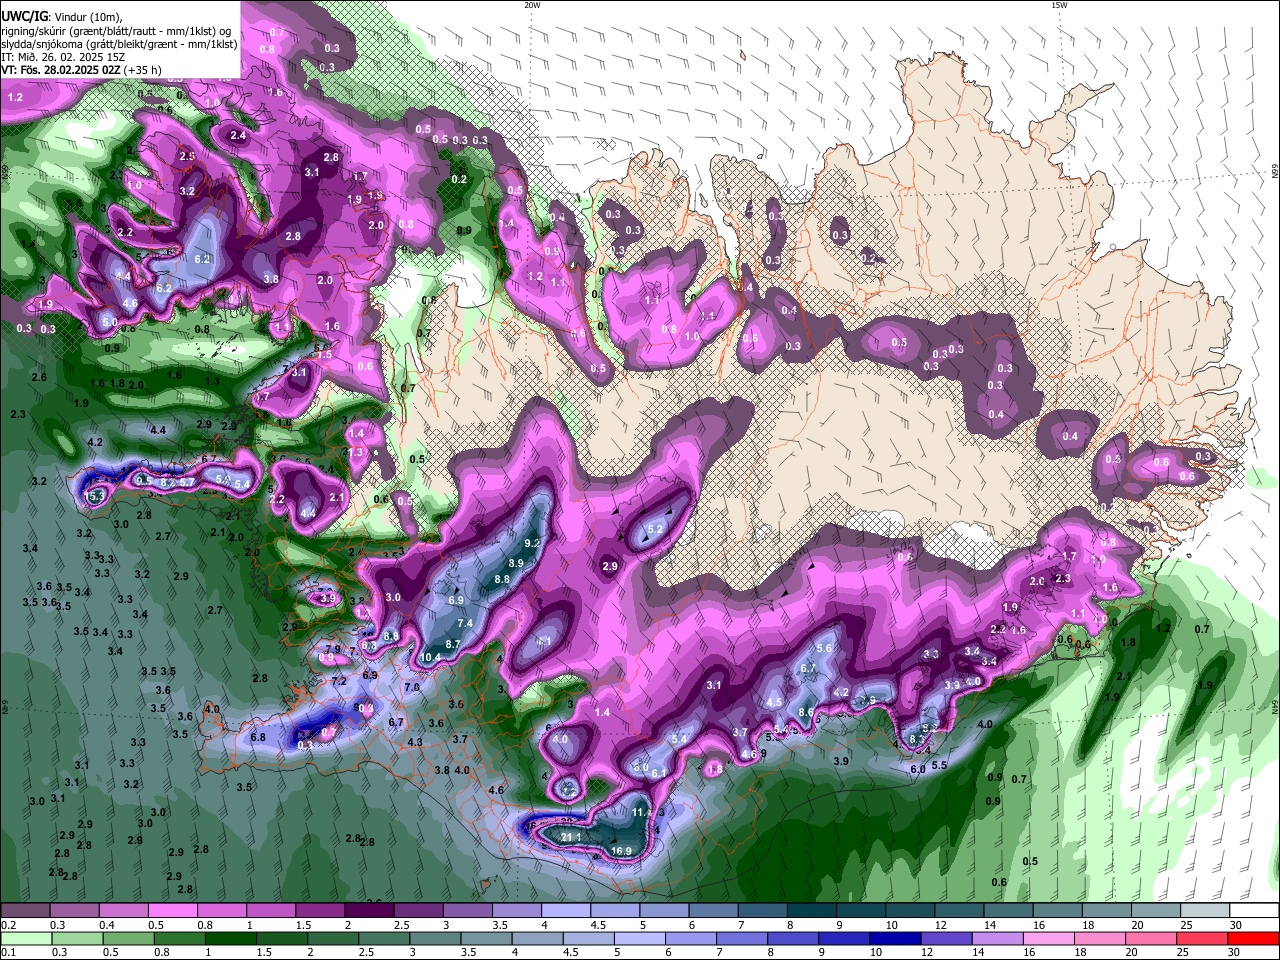Click the '30' label in upper legend row
The width and height of the screenshot is (1280, 960).
tap(1236, 925)
